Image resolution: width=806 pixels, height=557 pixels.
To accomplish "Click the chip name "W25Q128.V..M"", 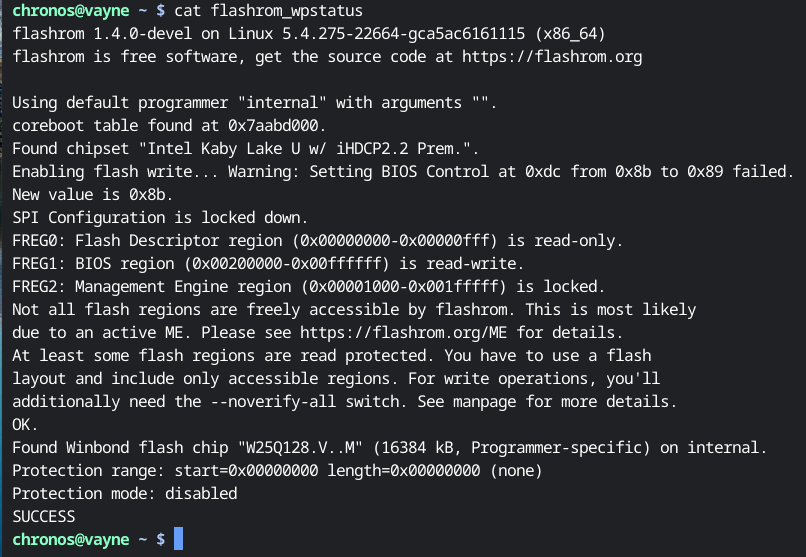I will point(300,448).
